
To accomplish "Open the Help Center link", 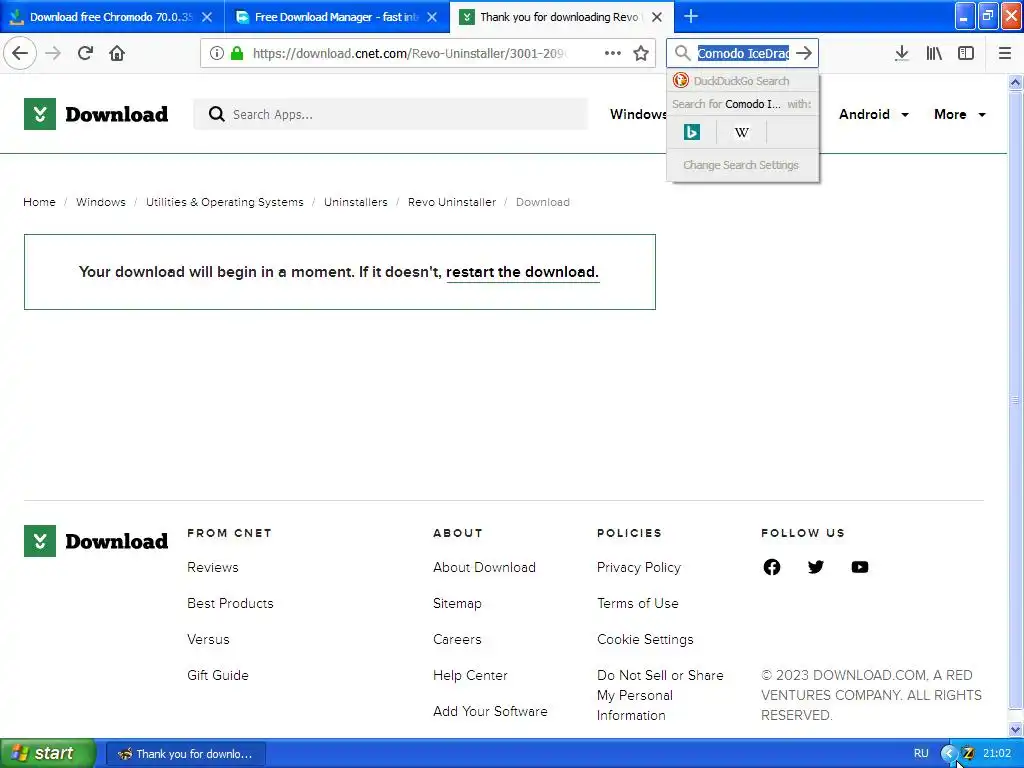I will click(470, 675).
